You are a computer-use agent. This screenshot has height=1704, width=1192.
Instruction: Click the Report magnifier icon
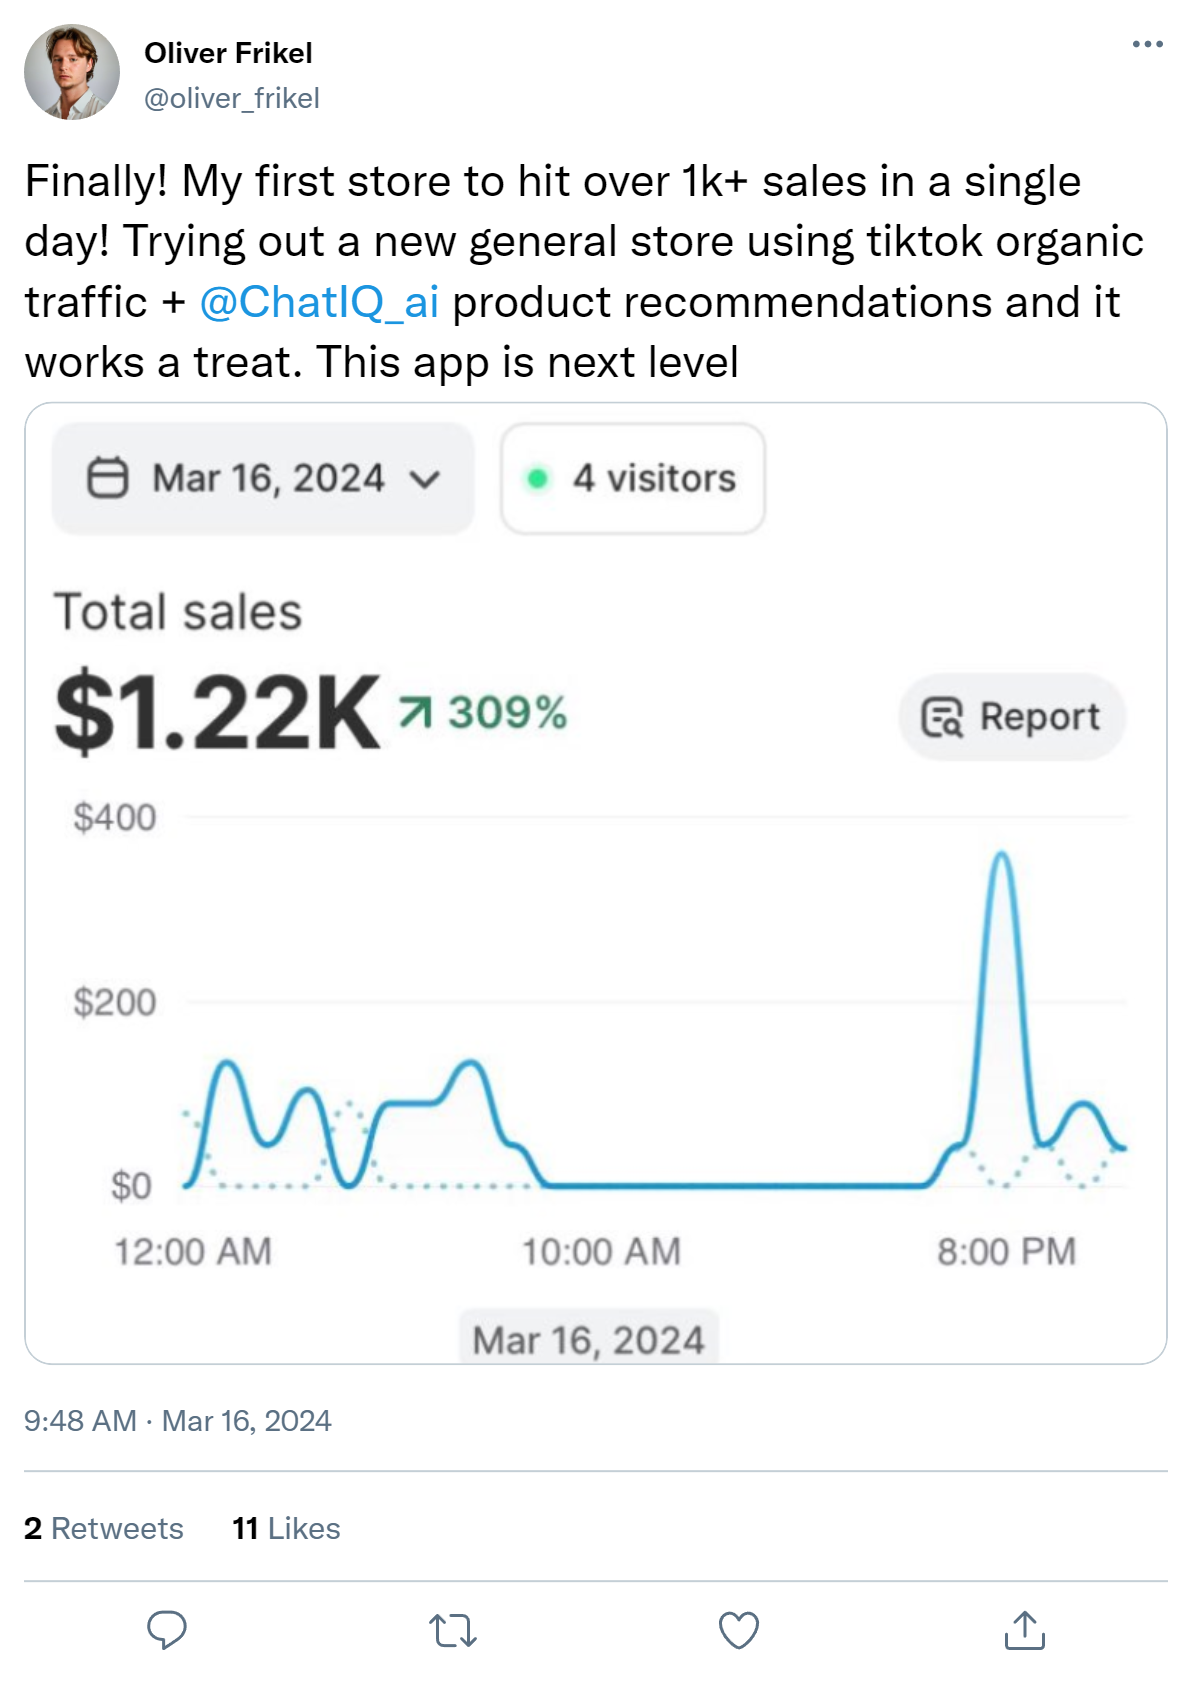[941, 717]
